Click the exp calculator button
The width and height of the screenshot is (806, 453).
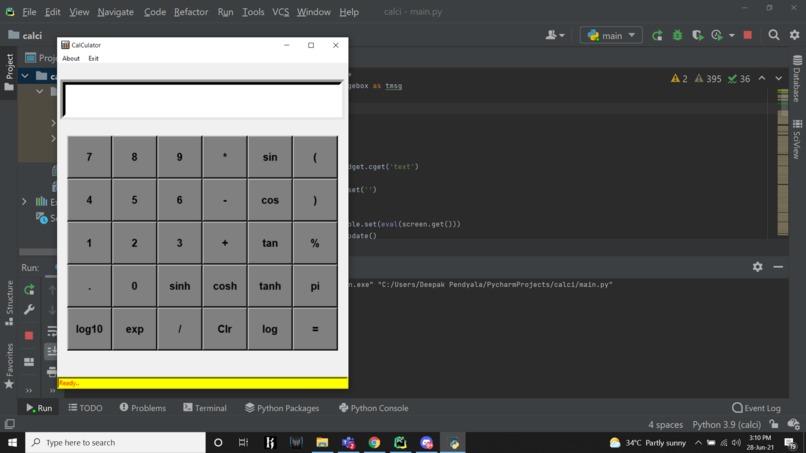pyautogui.click(x=135, y=329)
